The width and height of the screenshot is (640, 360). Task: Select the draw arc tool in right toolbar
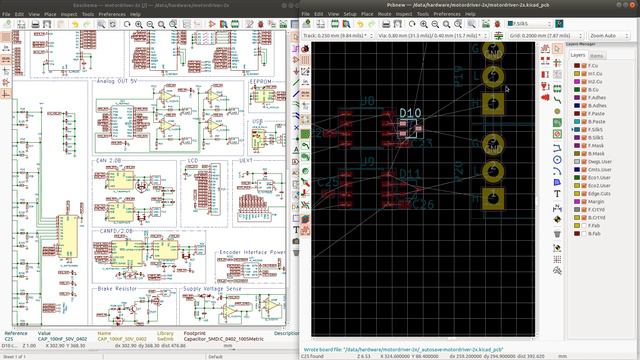click(557, 171)
